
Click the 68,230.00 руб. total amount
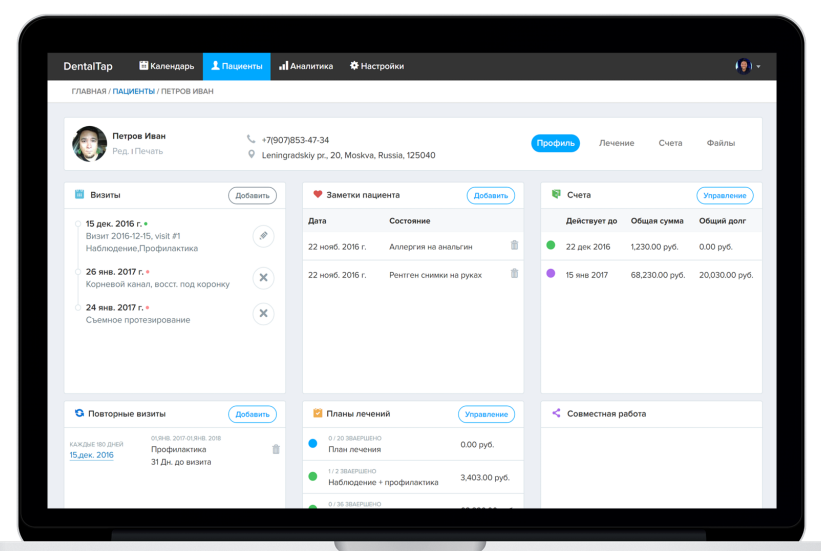[658, 275]
